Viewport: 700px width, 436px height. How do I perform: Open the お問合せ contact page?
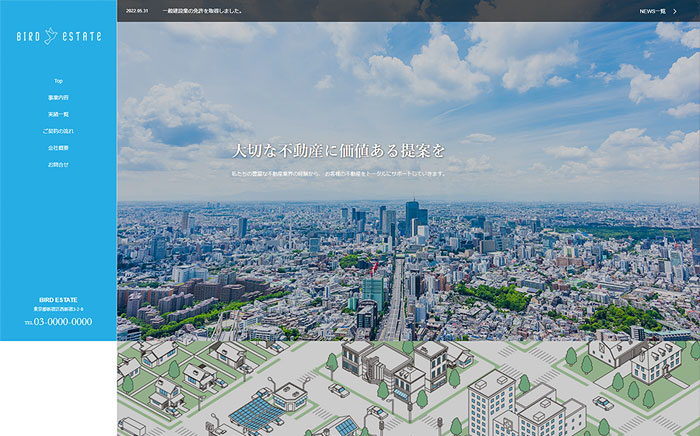tap(58, 164)
